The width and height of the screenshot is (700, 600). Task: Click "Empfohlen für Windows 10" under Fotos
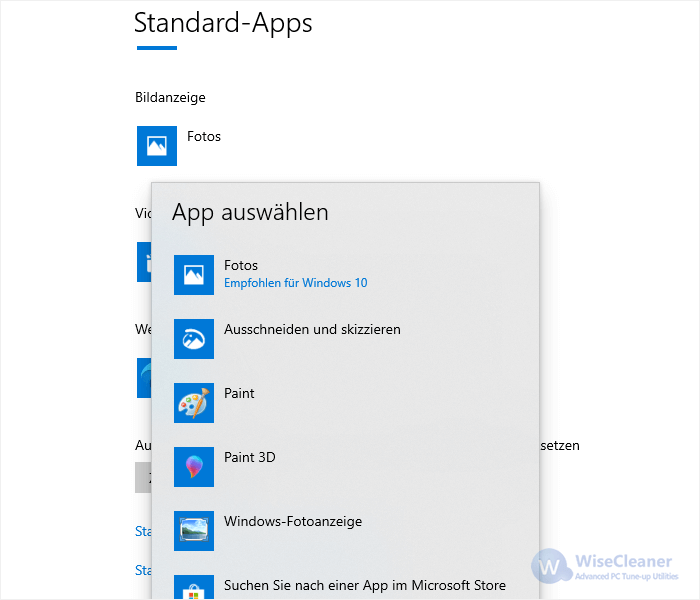pyautogui.click(x=295, y=283)
